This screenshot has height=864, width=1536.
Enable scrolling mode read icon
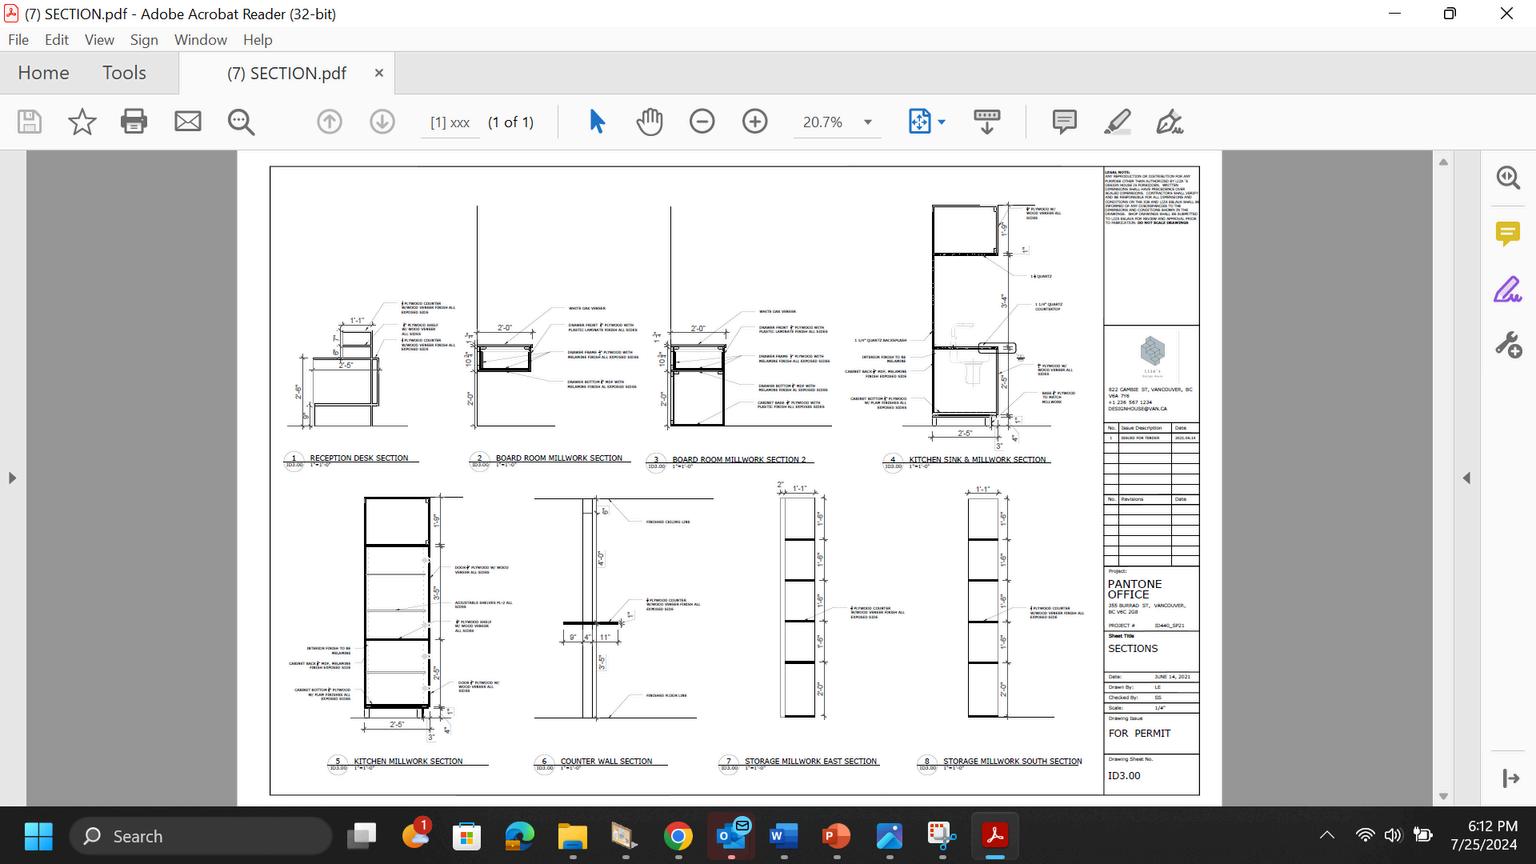tap(987, 122)
